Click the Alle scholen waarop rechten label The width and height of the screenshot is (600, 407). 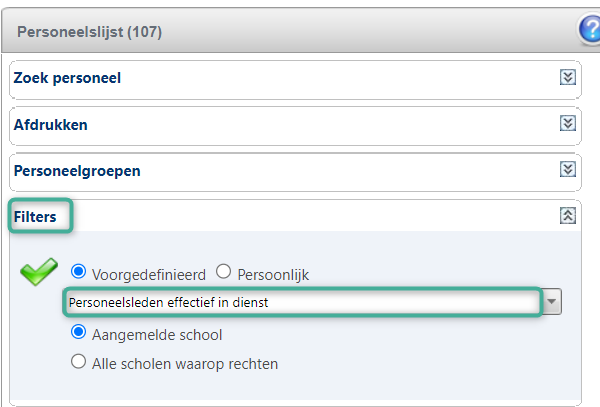click(185, 364)
